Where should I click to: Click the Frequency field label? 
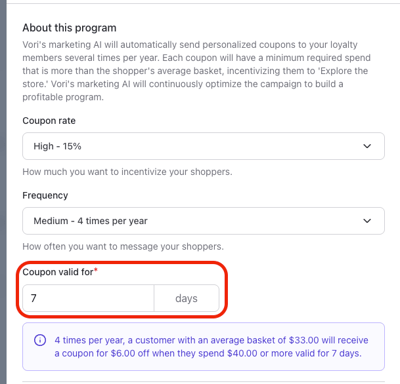coord(45,195)
